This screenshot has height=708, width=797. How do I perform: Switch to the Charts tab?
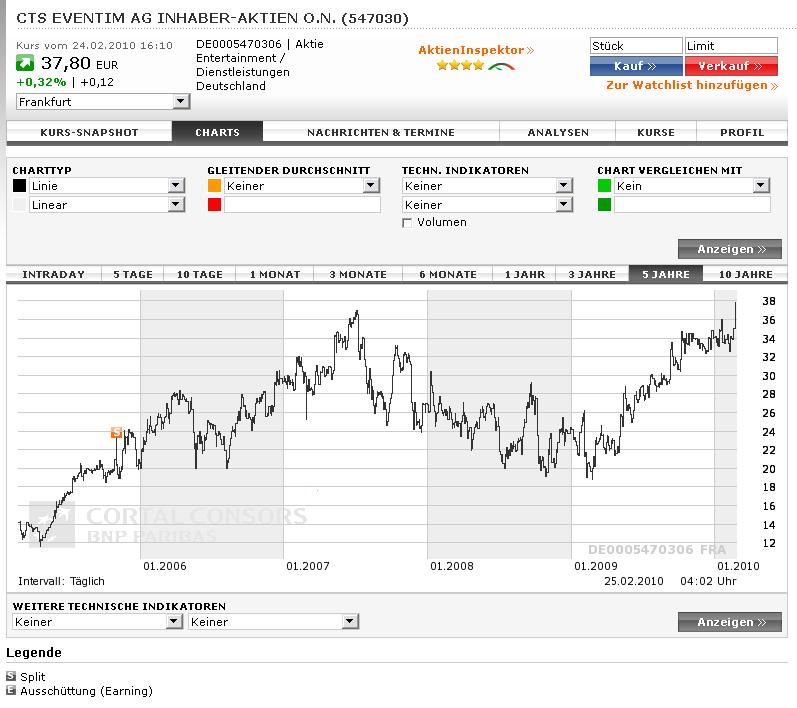pos(218,133)
